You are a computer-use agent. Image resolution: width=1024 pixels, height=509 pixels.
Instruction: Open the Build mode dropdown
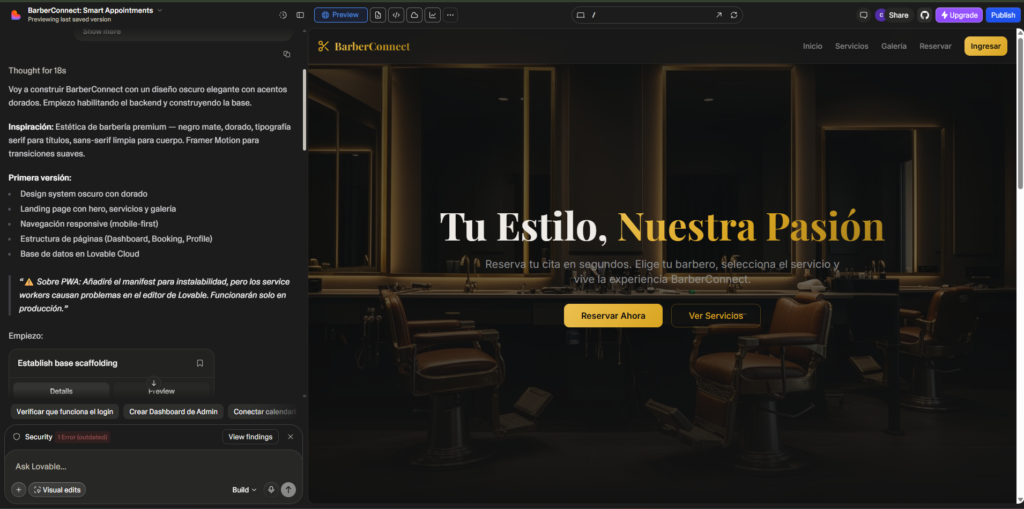pos(244,489)
